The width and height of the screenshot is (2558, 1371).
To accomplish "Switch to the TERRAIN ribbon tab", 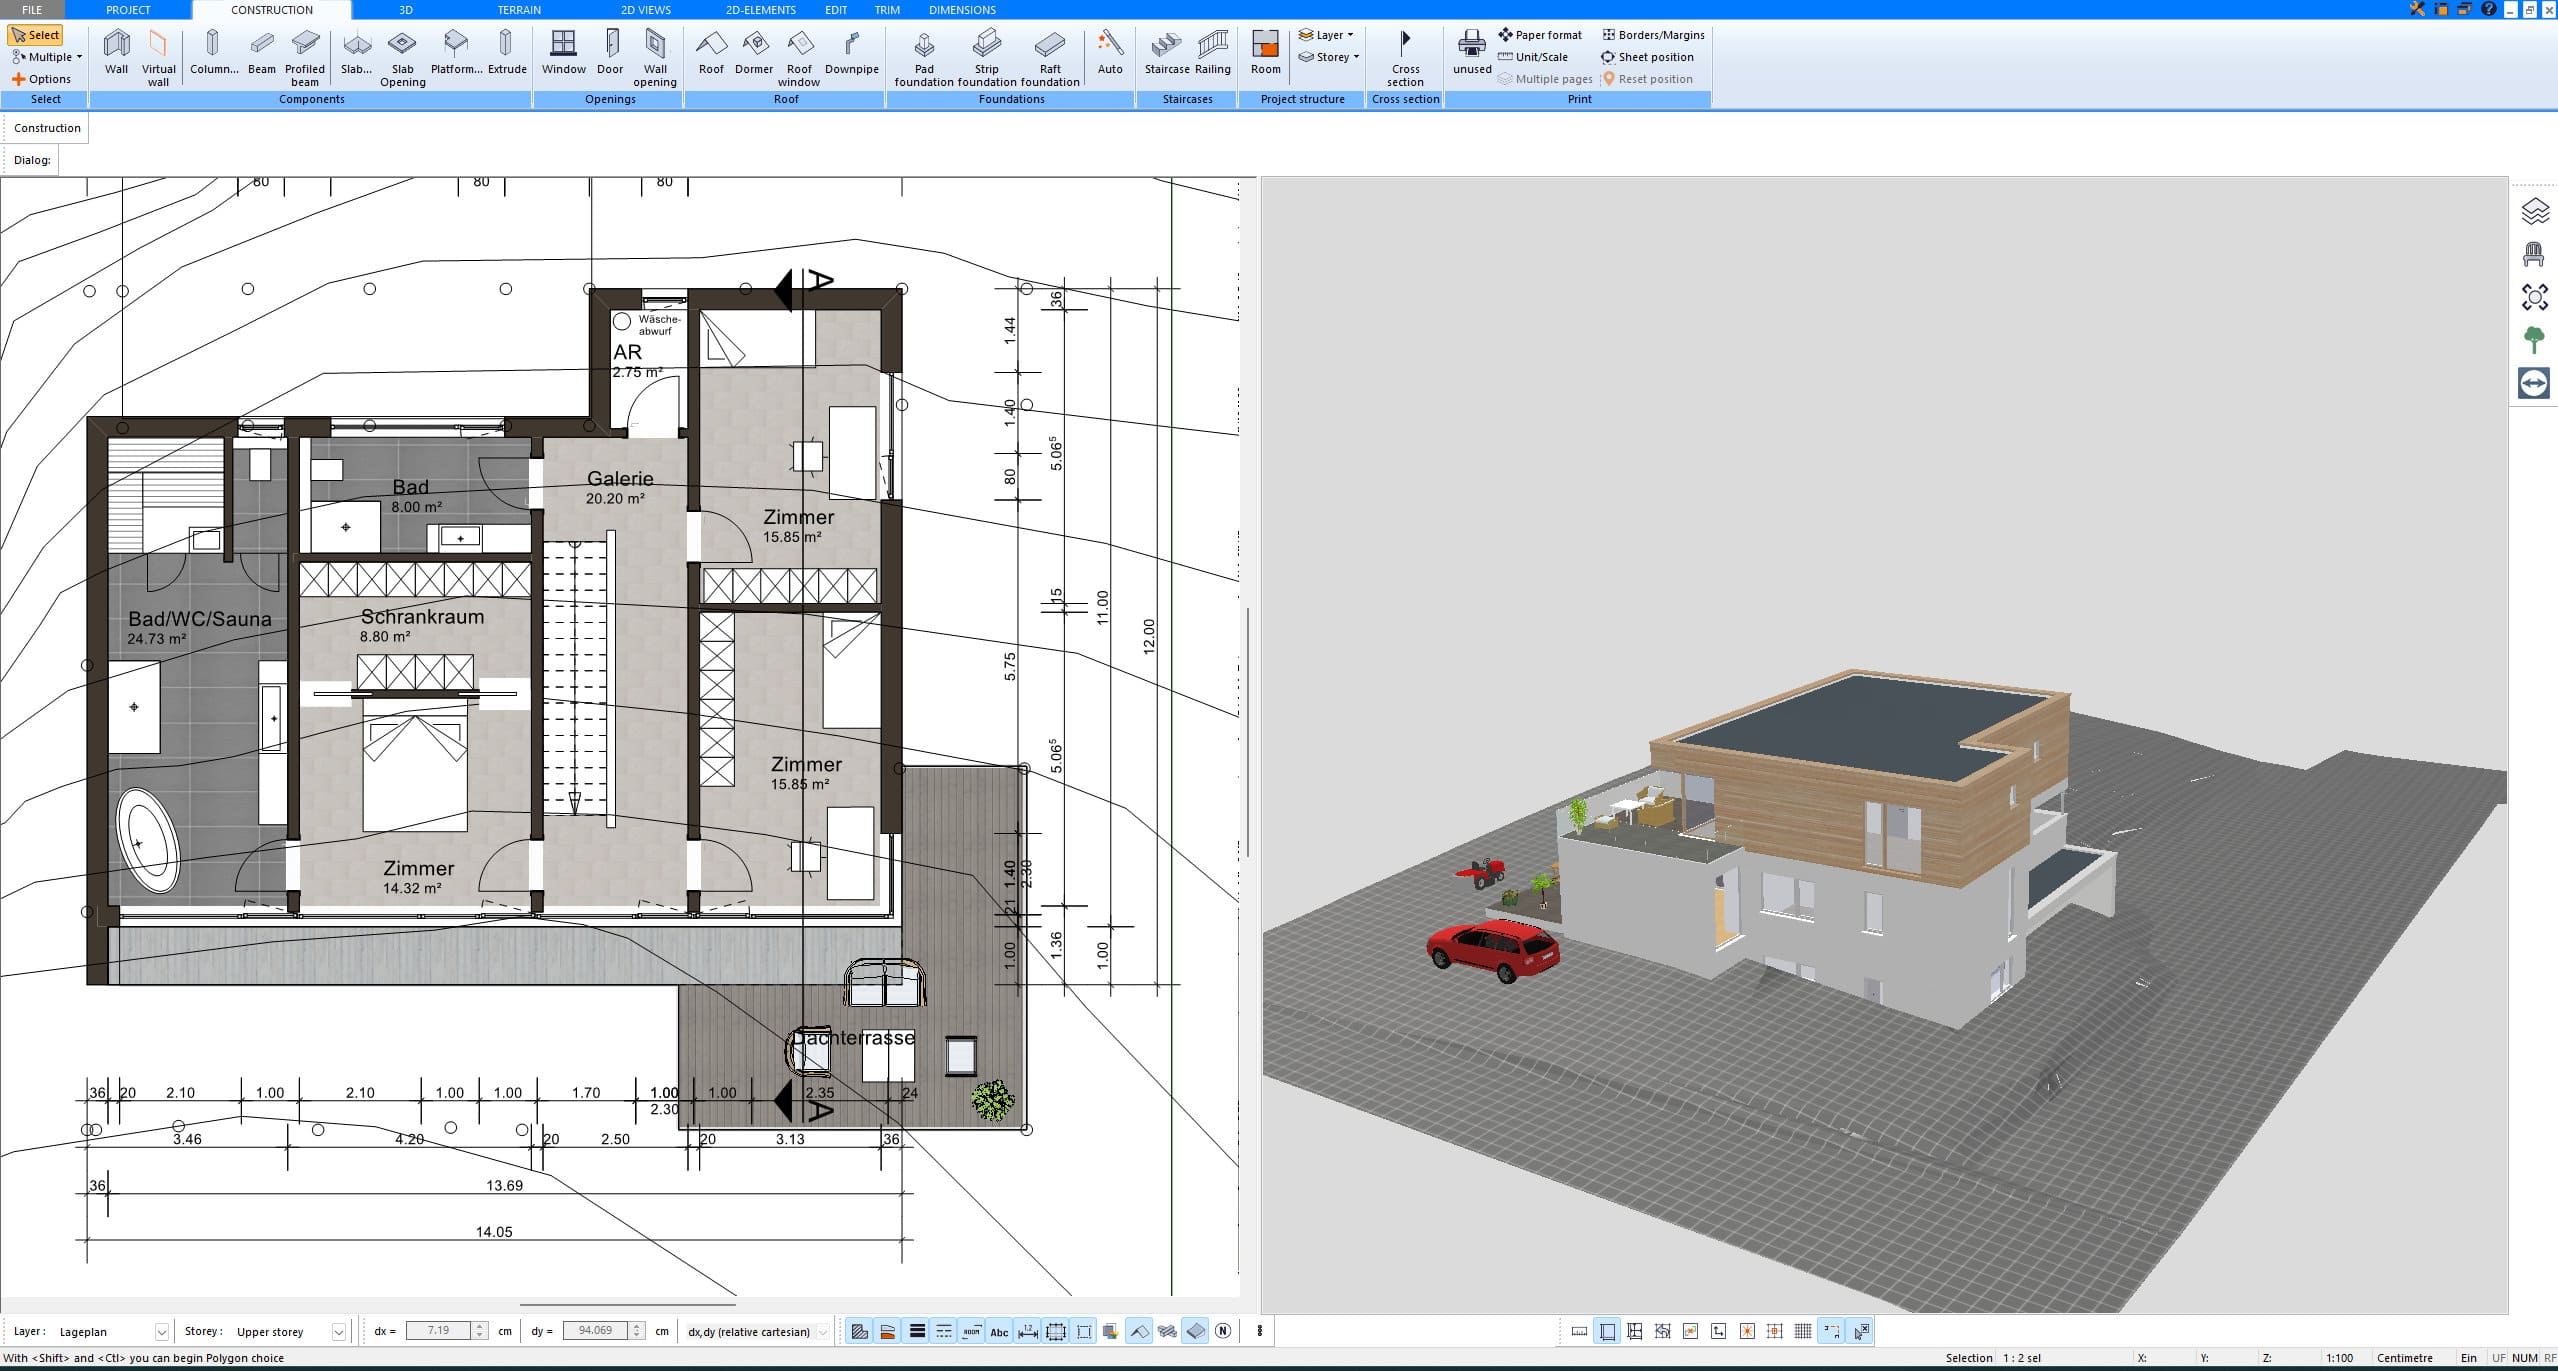I will (x=517, y=9).
